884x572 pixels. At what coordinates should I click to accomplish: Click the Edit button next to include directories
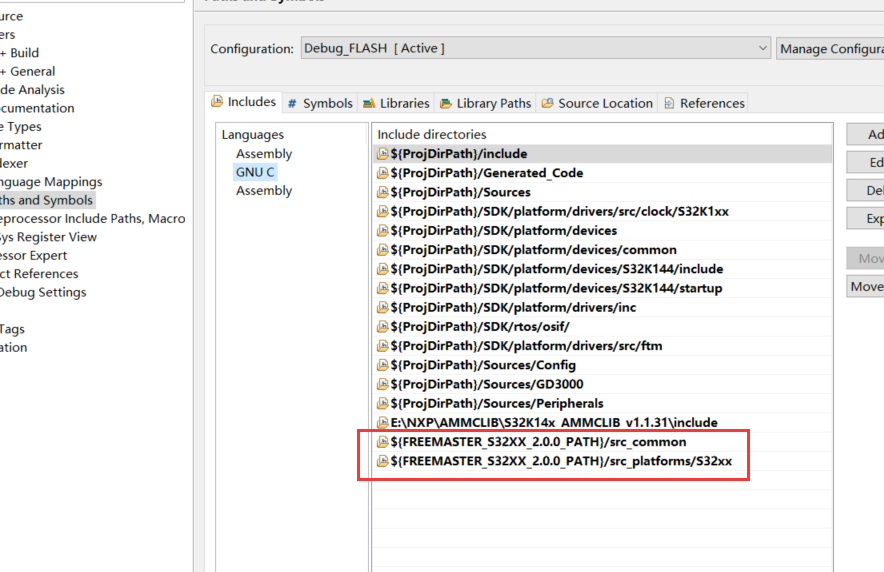point(865,162)
